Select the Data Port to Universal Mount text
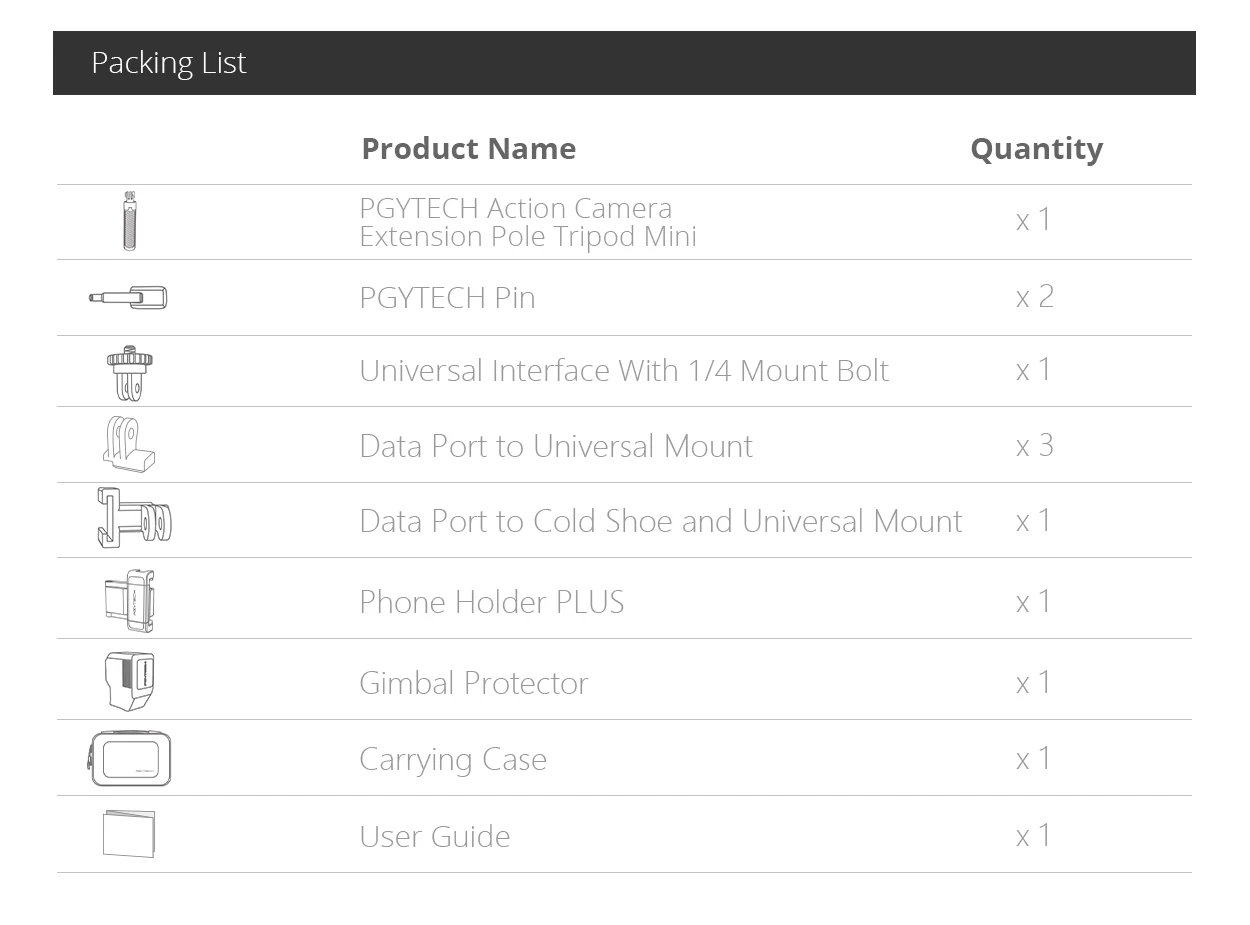Screen dimensions: 1250x925 (x=556, y=445)
